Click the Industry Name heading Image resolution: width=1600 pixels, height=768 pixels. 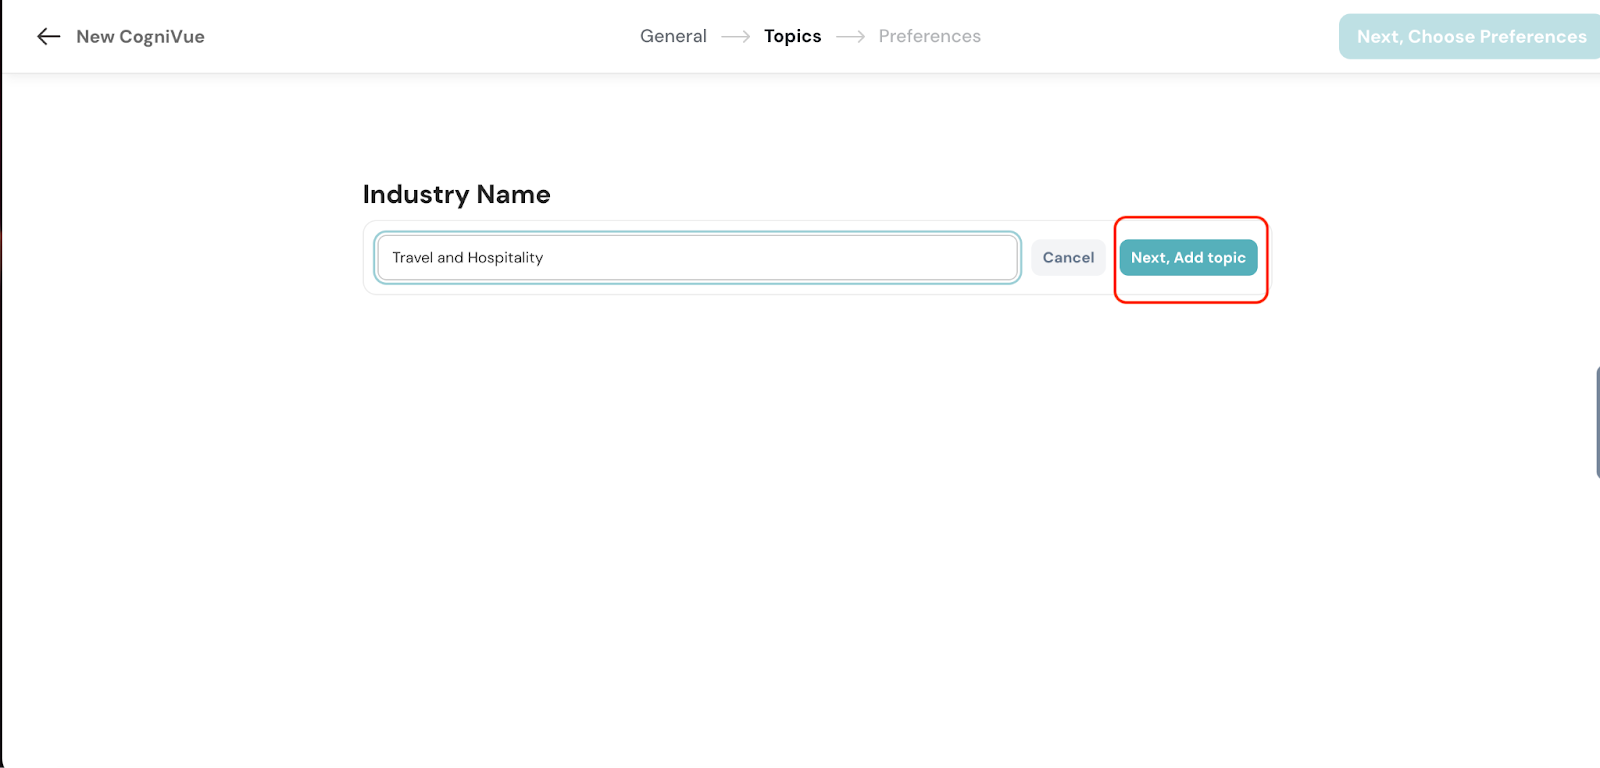(456, 194)
